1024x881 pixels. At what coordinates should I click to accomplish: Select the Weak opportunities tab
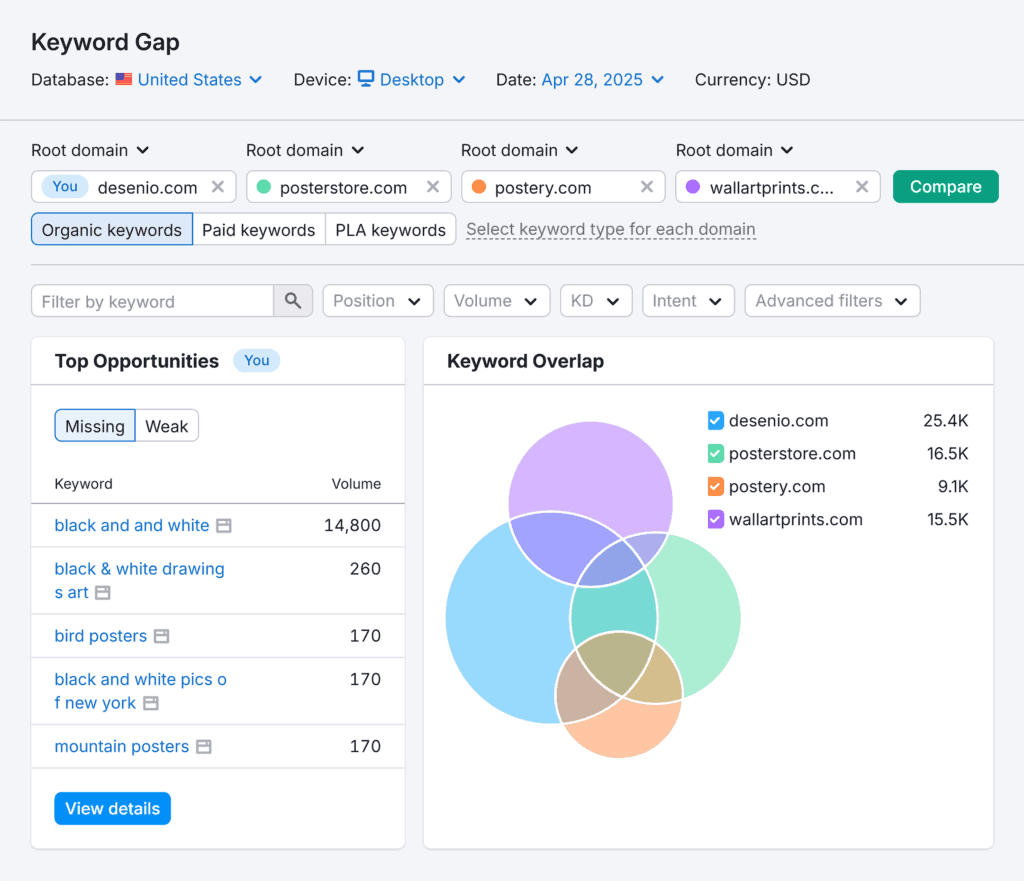pos(166,426)
